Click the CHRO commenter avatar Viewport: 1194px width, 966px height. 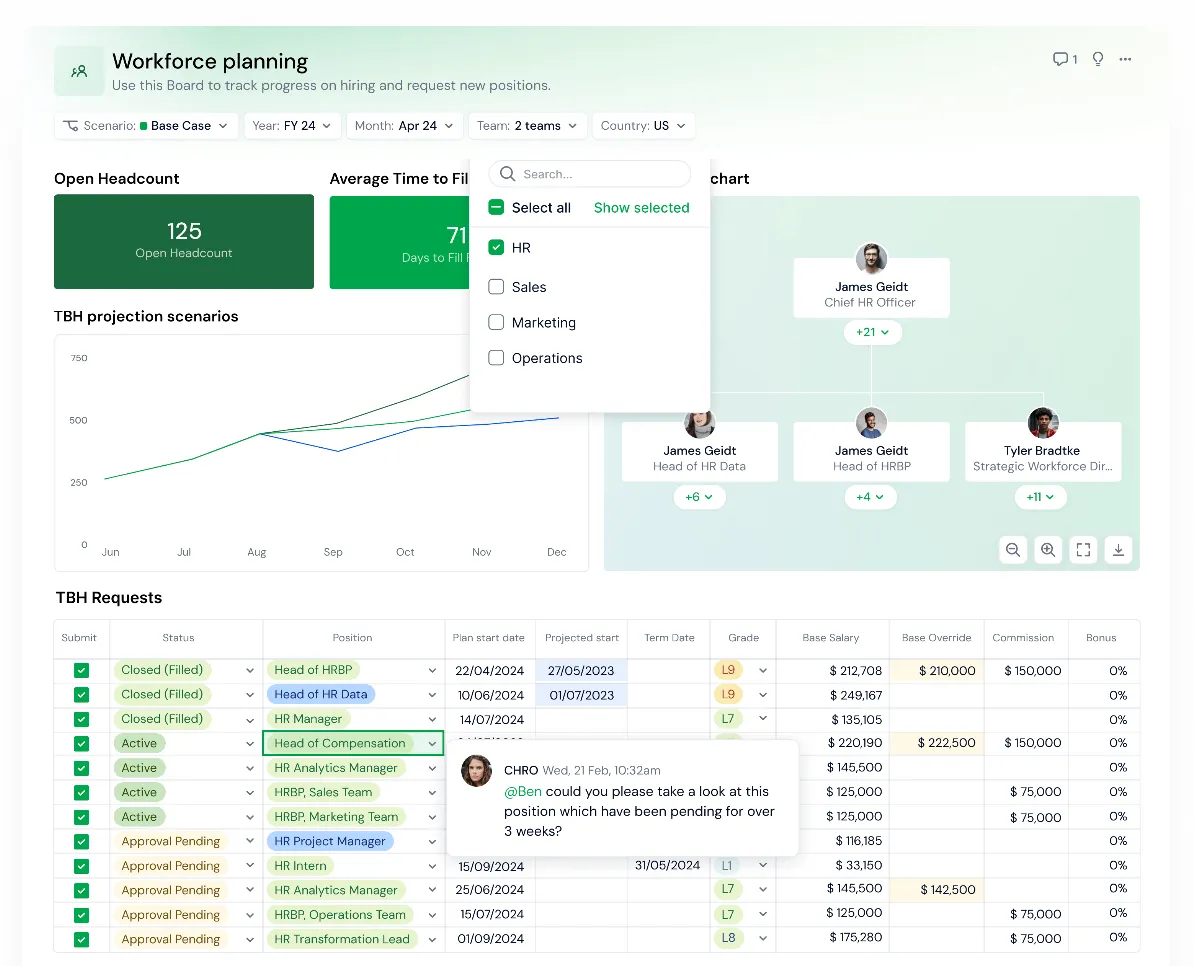[477, 770]
